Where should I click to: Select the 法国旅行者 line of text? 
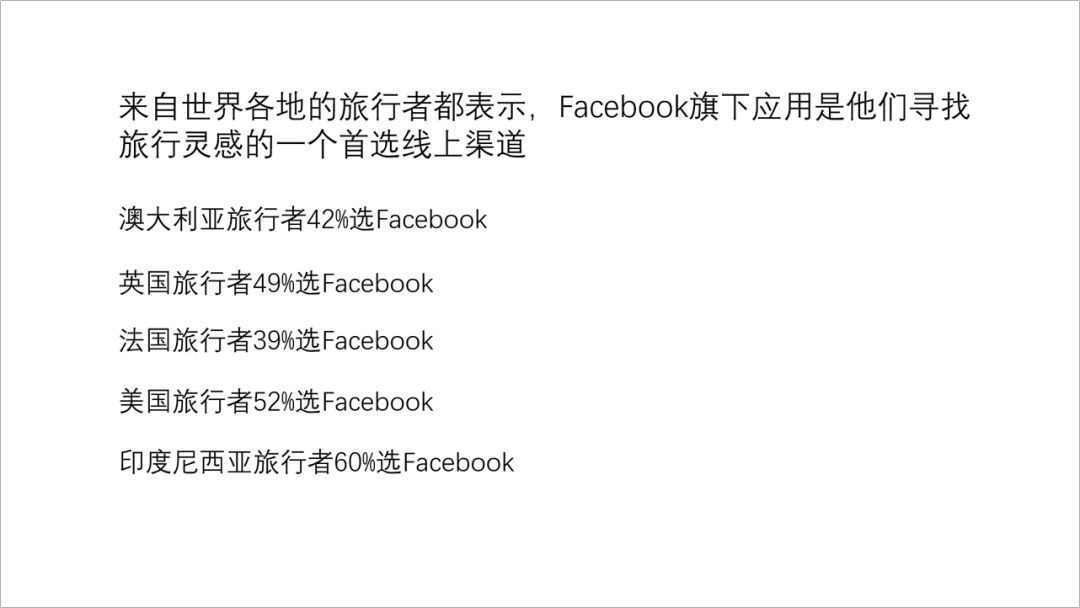point(276,341)
